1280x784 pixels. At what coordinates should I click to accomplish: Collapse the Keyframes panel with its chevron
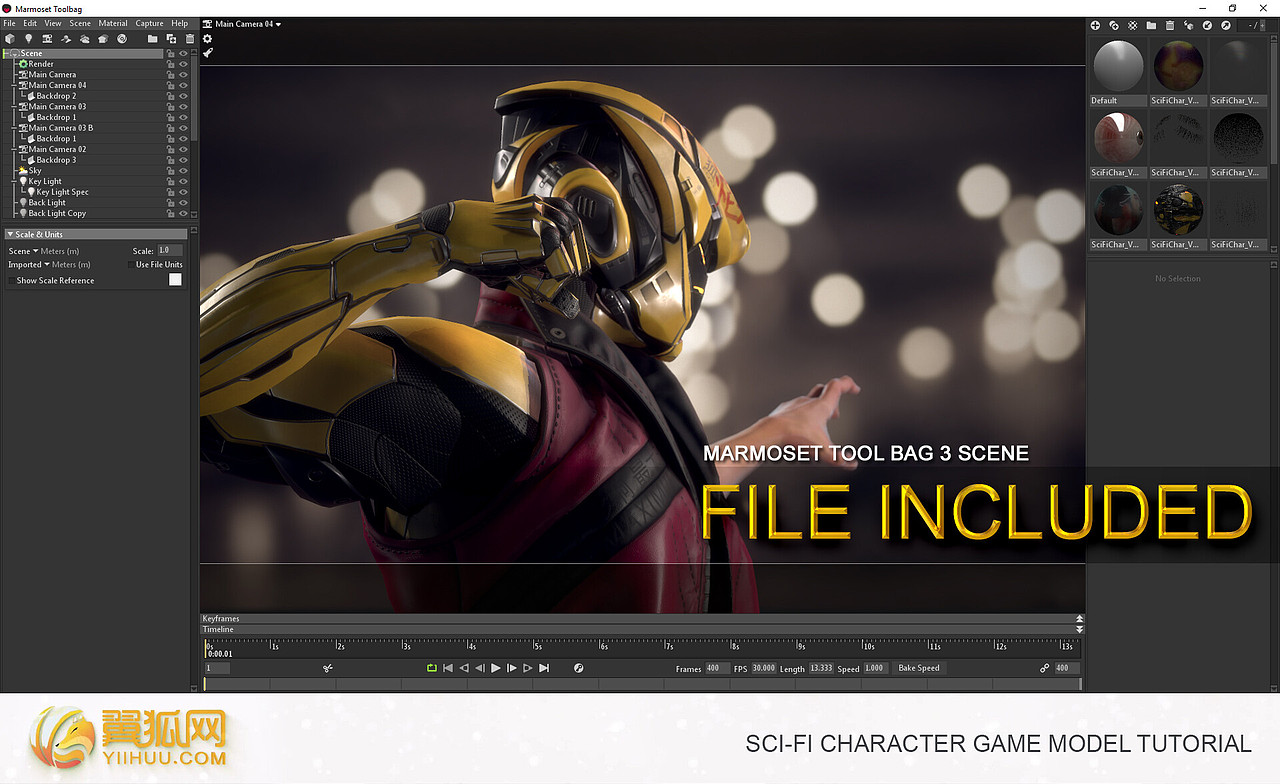(1079, 619)
